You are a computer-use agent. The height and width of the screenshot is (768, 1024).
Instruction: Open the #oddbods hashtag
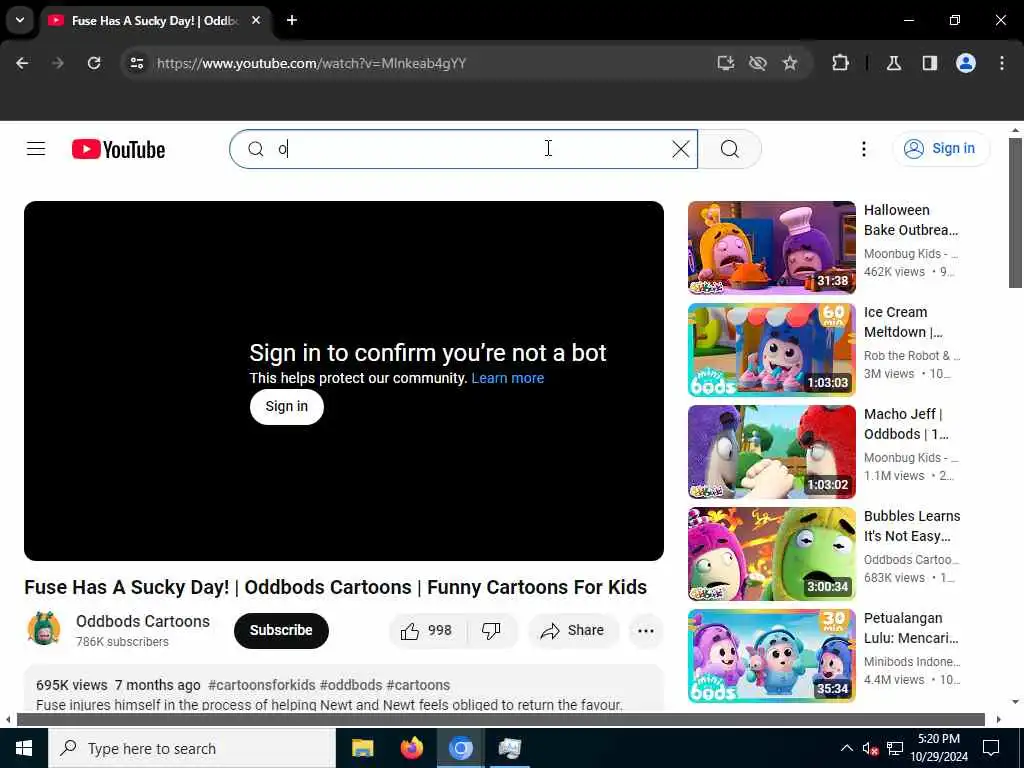(x=351, y=685)
